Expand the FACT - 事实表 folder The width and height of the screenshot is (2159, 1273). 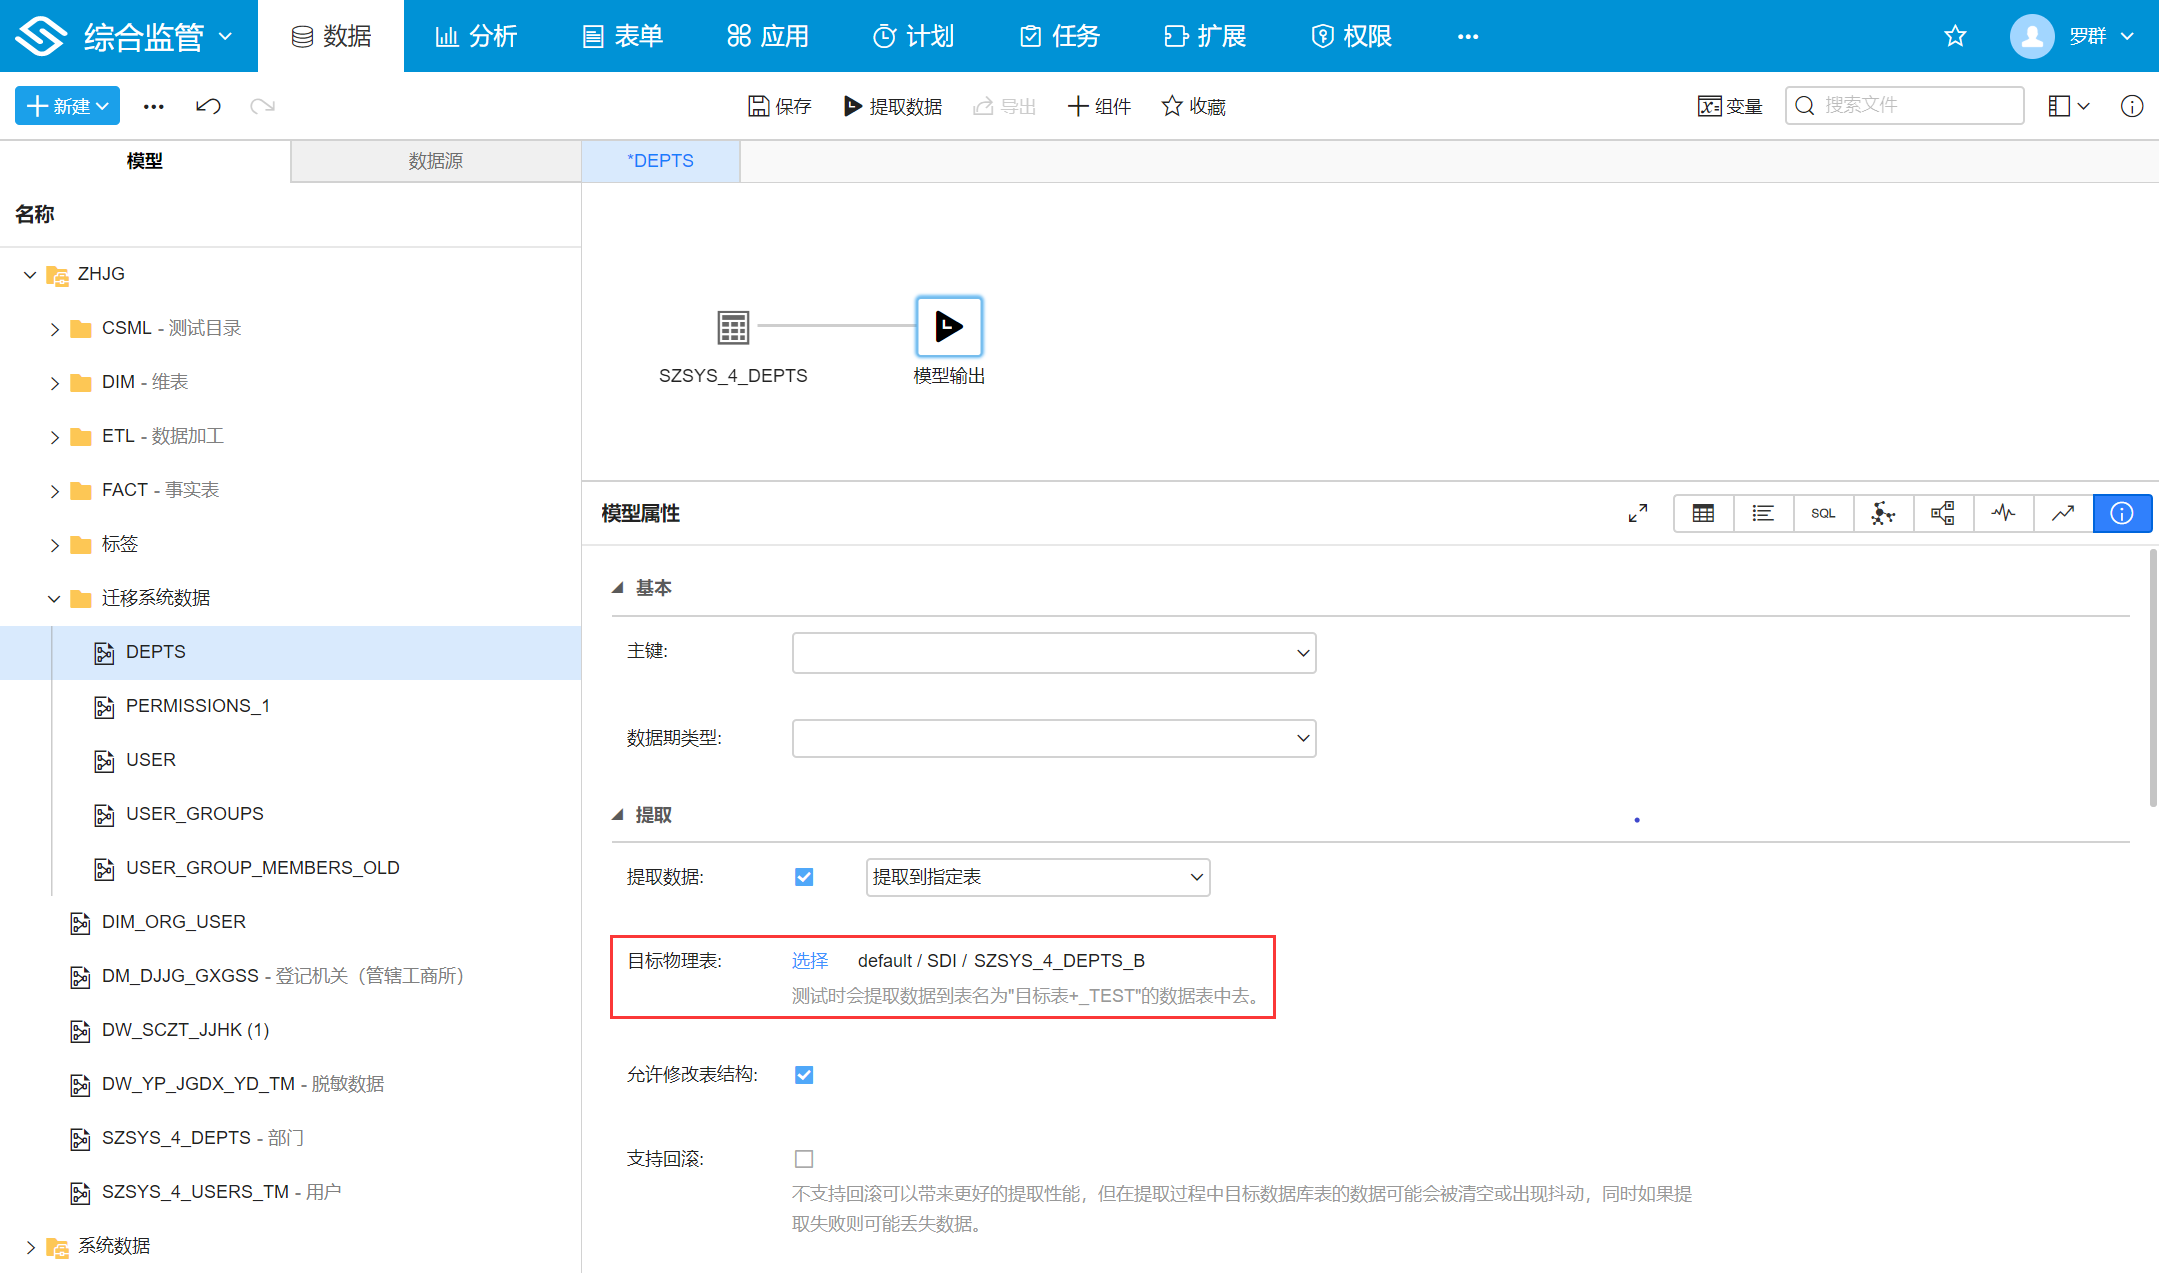pyautogui.click(x=55, y=491)
